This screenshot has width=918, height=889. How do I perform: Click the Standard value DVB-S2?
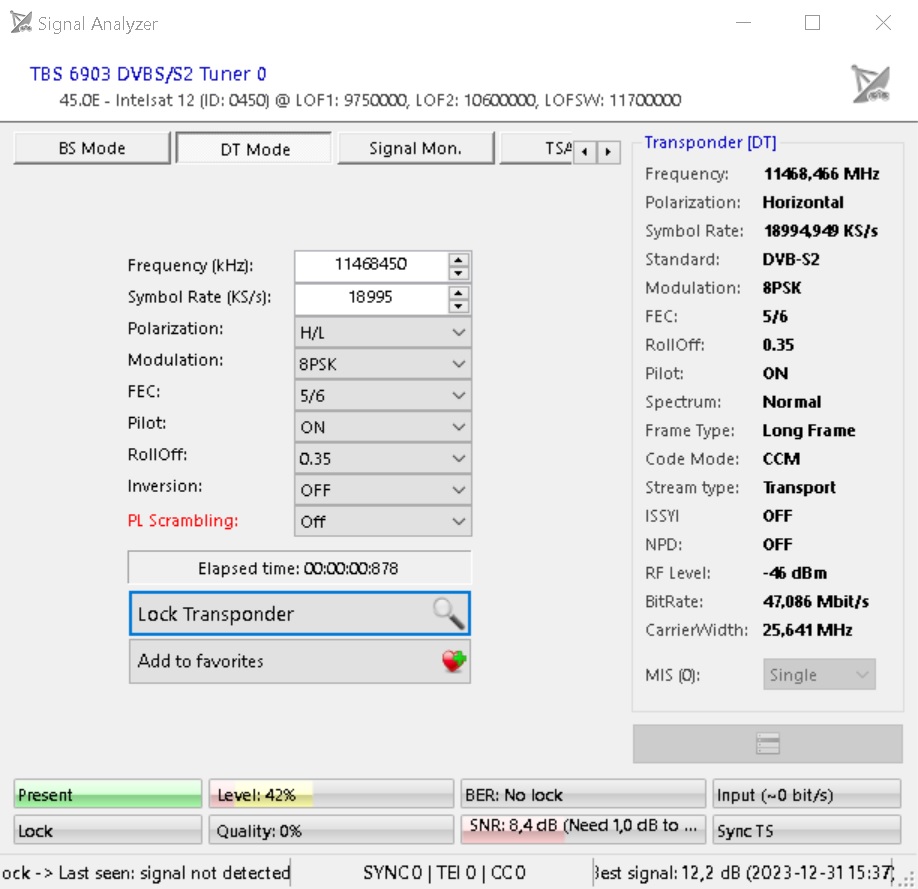(x=791, y=259)
